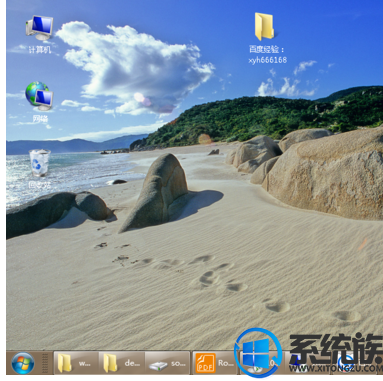Viewport: 383px width, 381px height.
Task: Select the 百度经验 yellow folder icon
Action: tap(264, 27)
